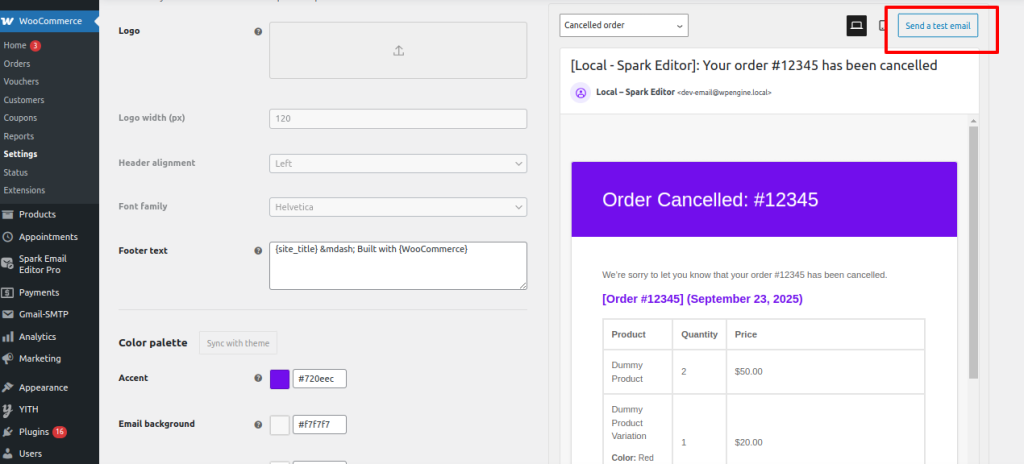Click the purple Accent color swatch
1024x464 pixels.
pos(280,379)
